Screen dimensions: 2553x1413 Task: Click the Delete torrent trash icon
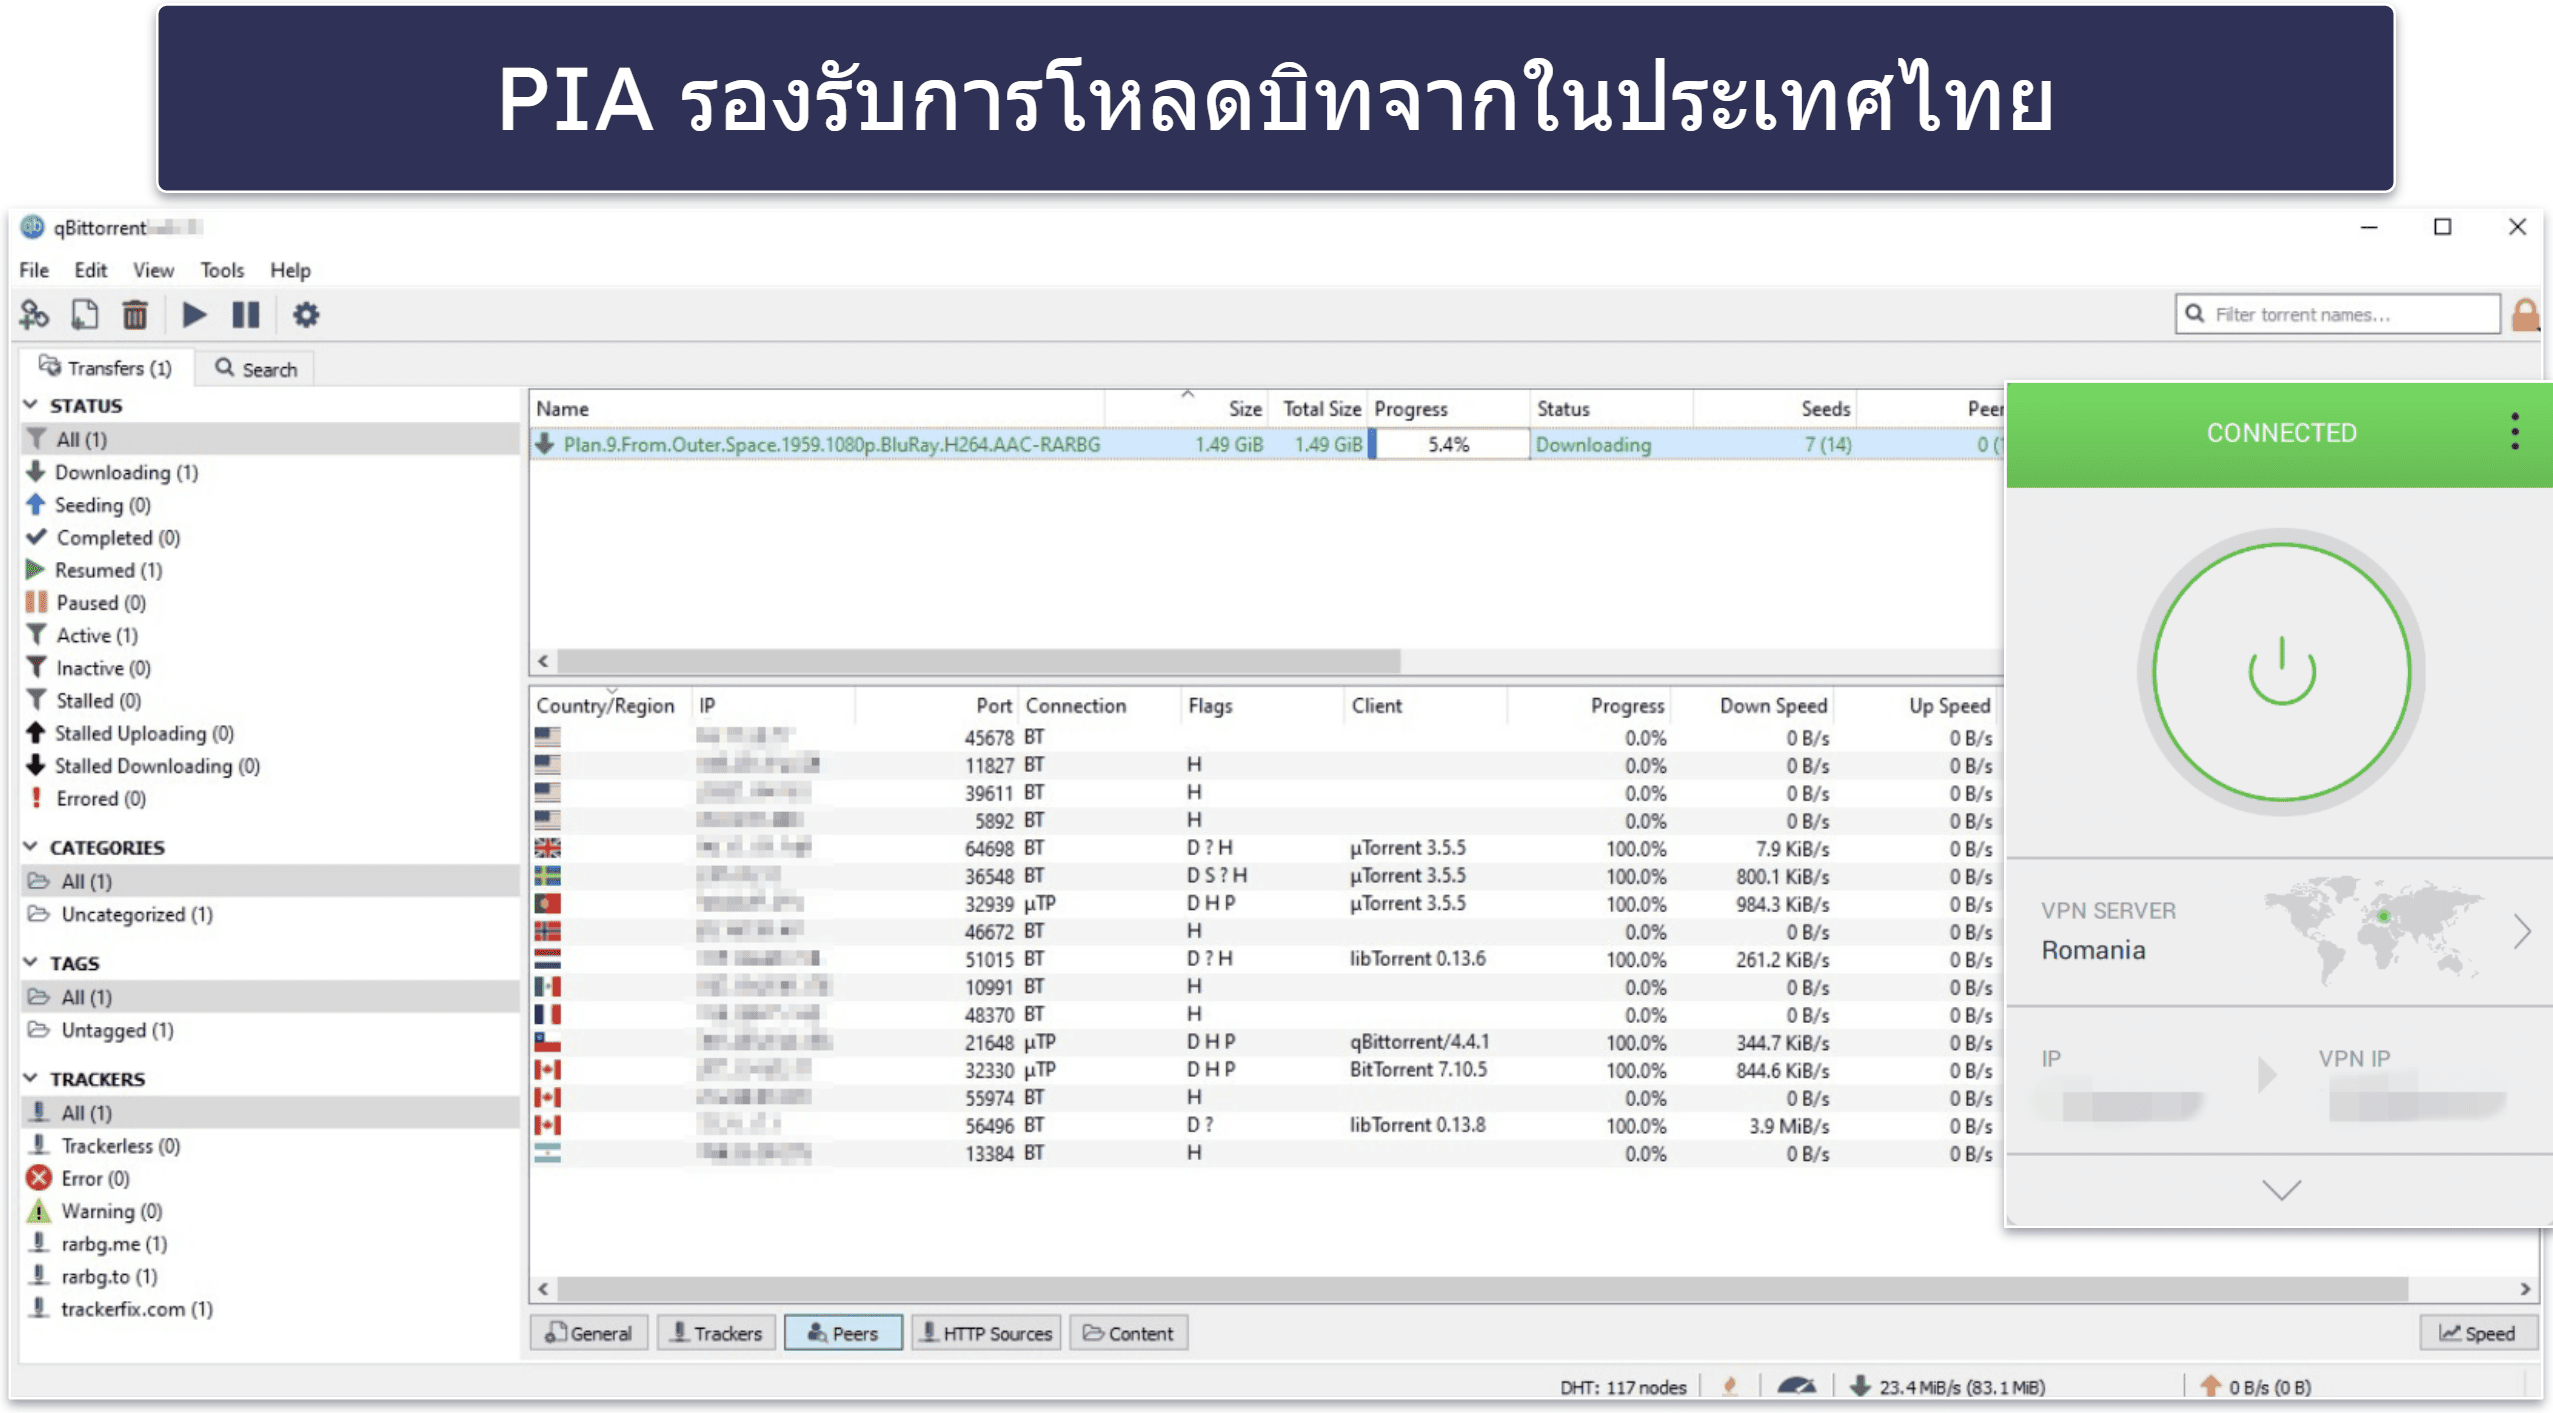tap(135, 315)
